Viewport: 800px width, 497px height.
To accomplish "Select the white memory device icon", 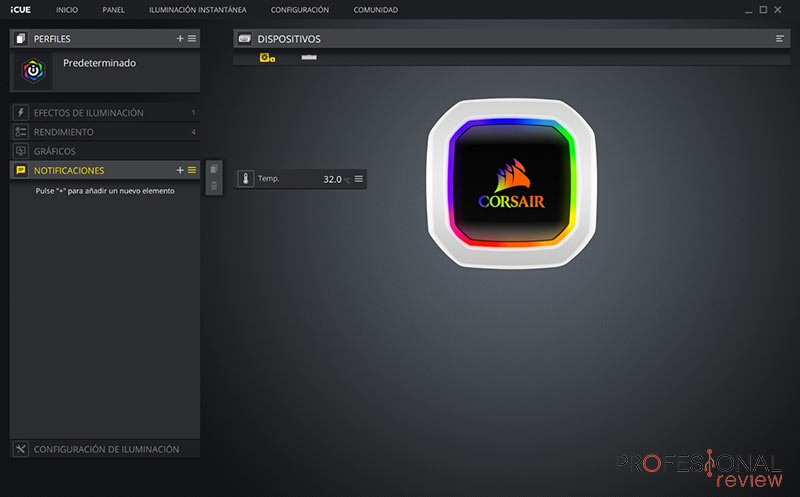I will tap(309, 57).
